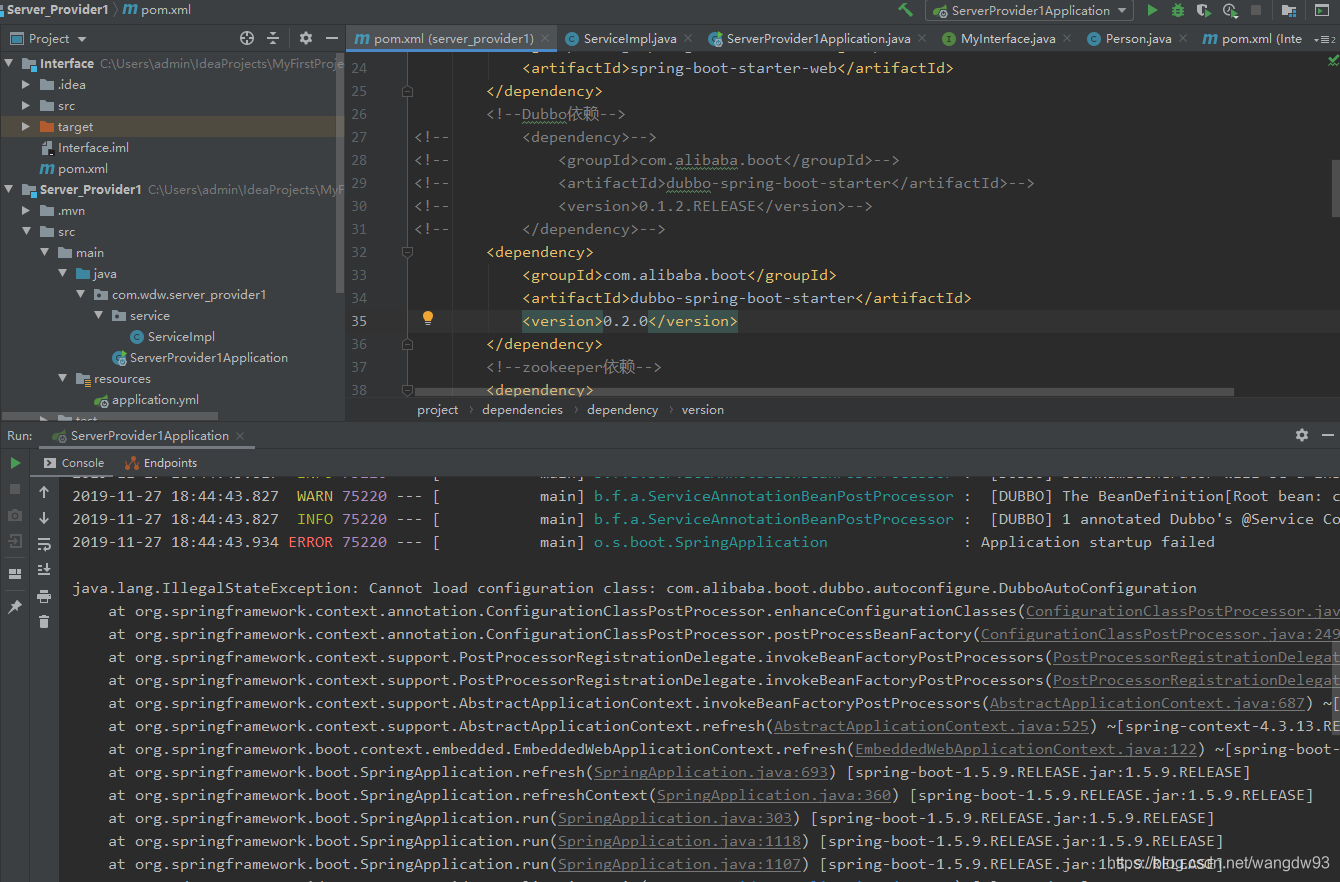Open ServiceImpl class in project tree

coord(181,336)
